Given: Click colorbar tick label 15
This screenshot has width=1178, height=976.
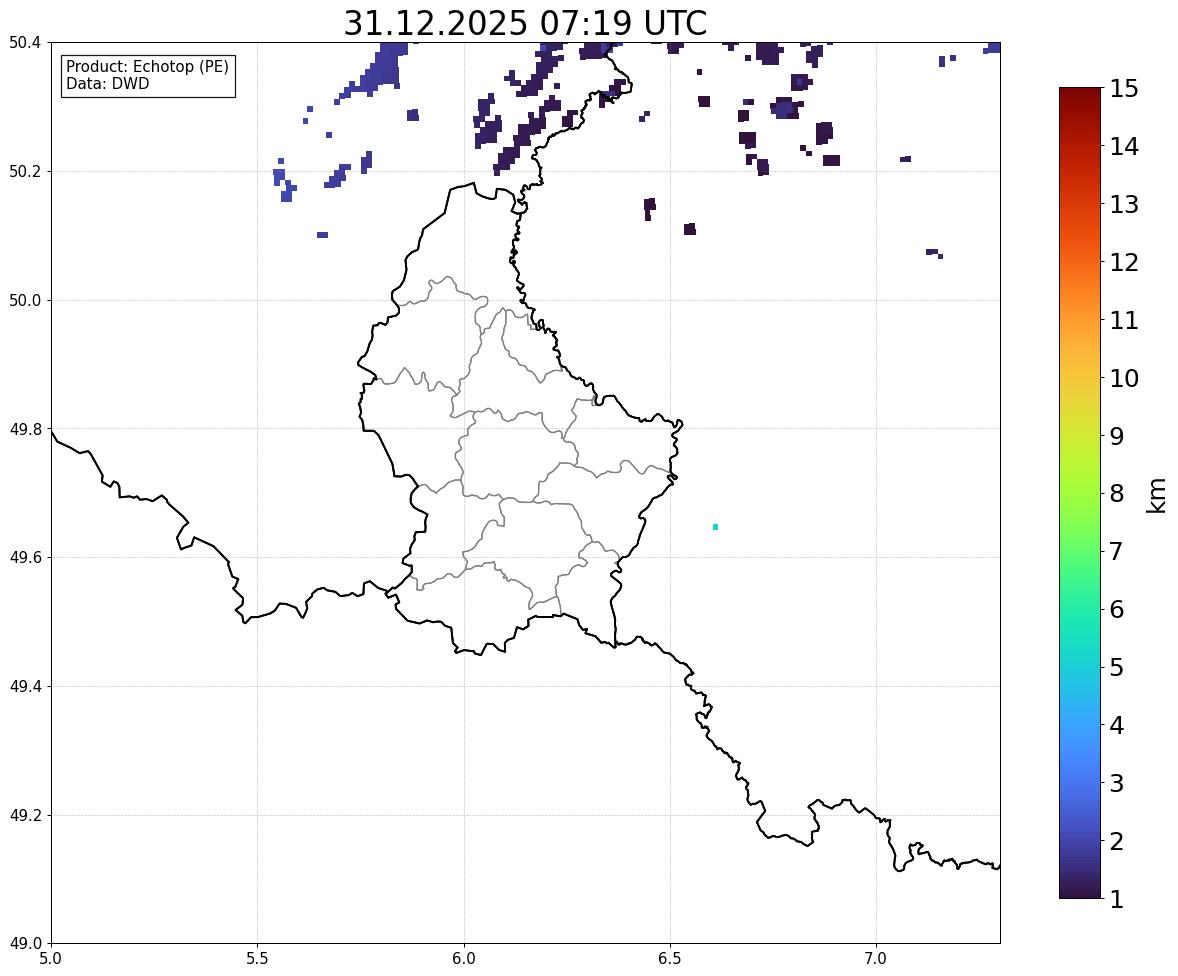Looking at the screenshot, I should click(1124, 89).
